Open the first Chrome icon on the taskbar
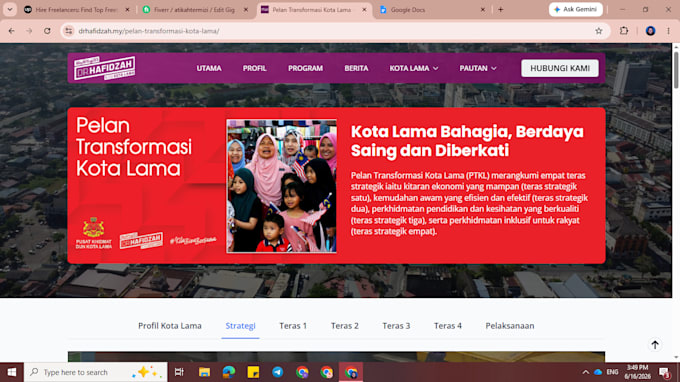 pyautogui.click(x=302, y=372)
